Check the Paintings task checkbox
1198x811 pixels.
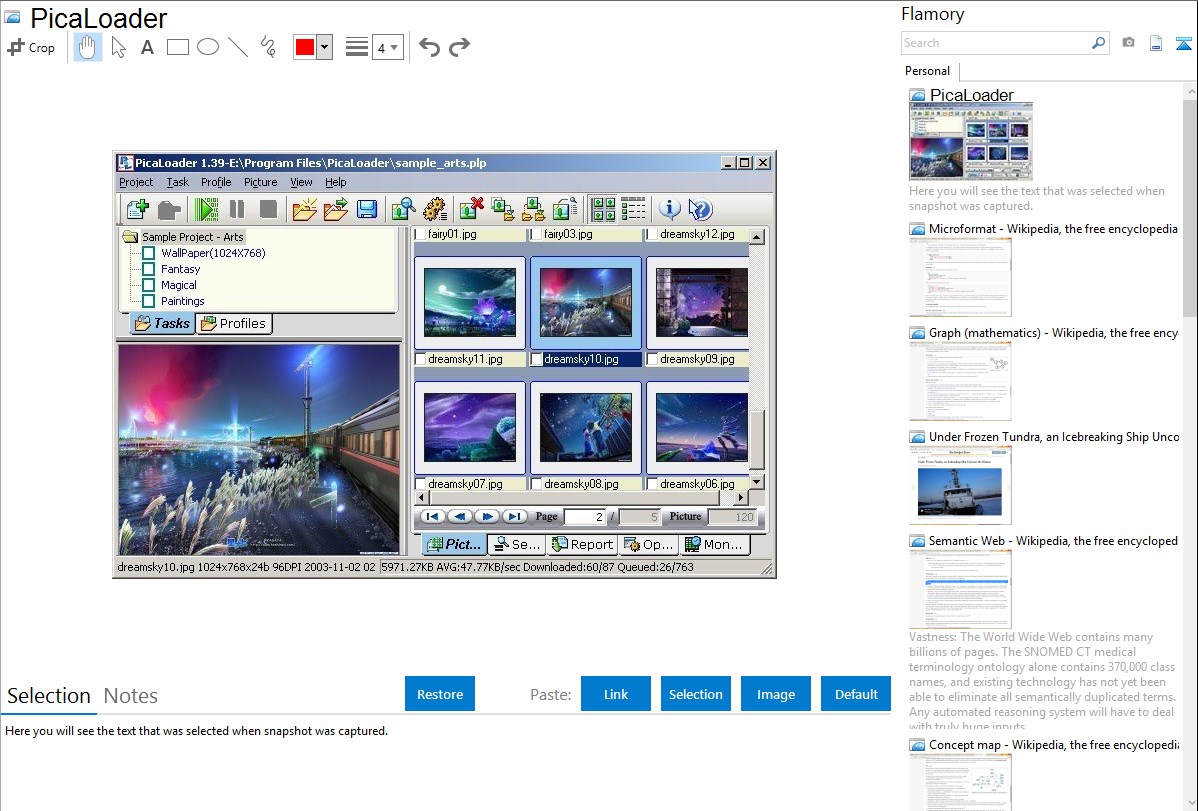pos(149,301)
